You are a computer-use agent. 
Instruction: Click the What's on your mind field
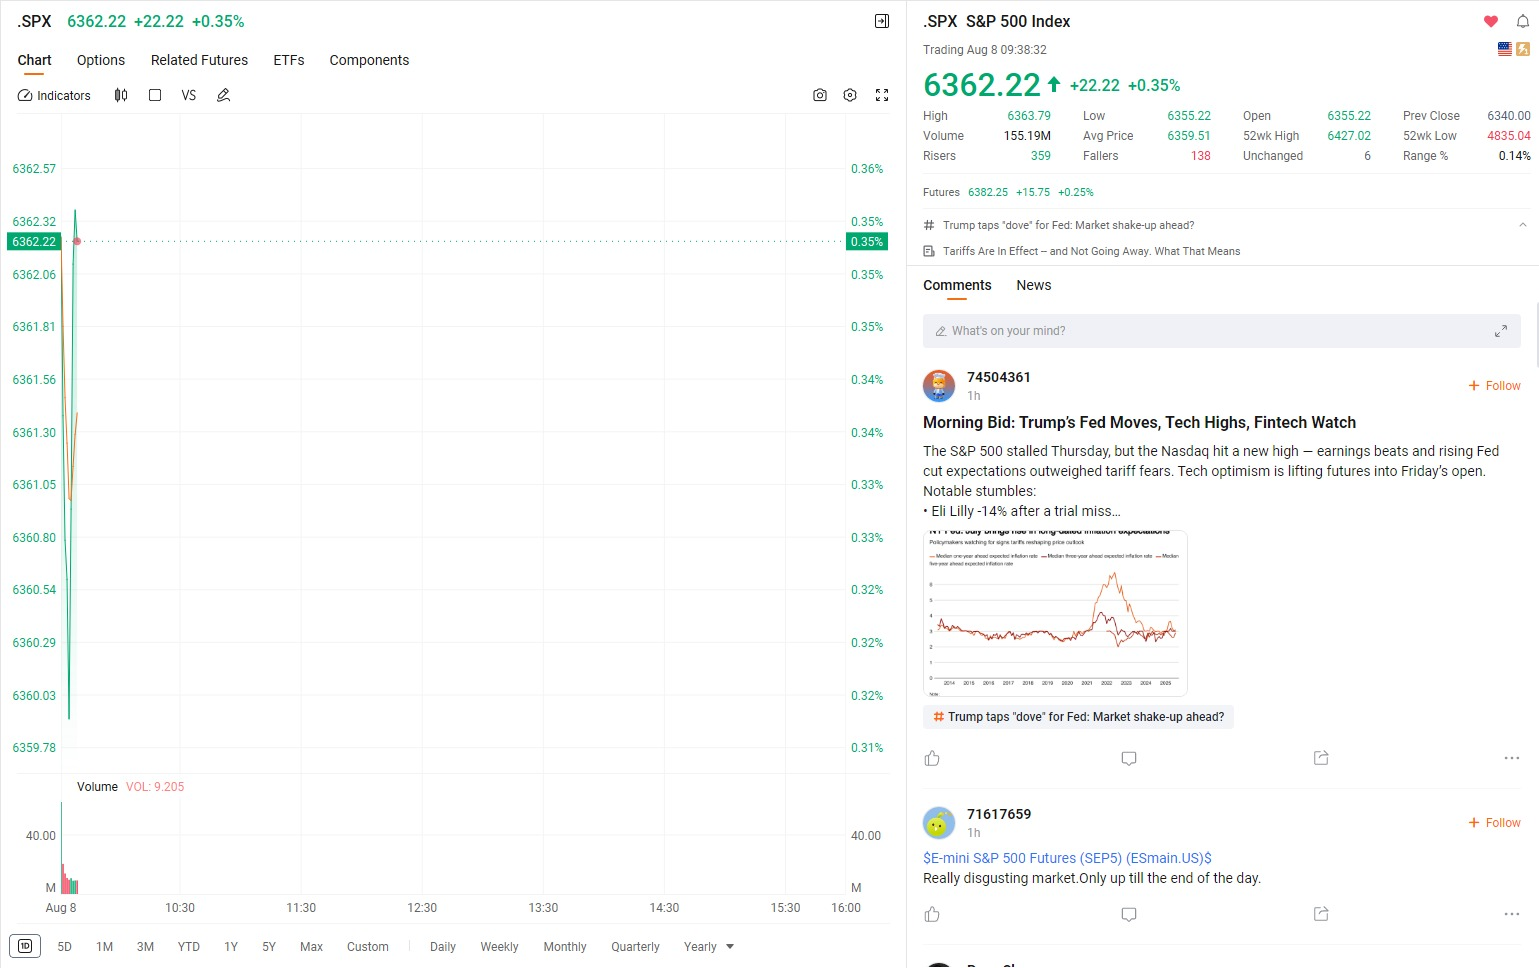(1222, 331)
